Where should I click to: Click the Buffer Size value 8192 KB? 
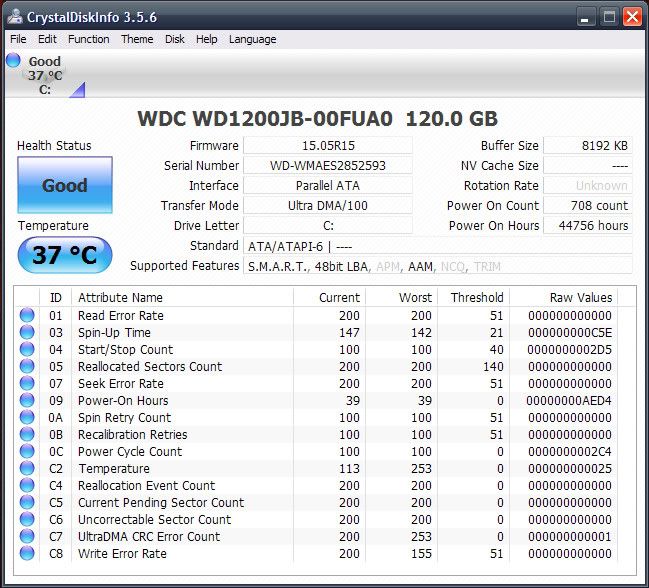coord(588,146)
